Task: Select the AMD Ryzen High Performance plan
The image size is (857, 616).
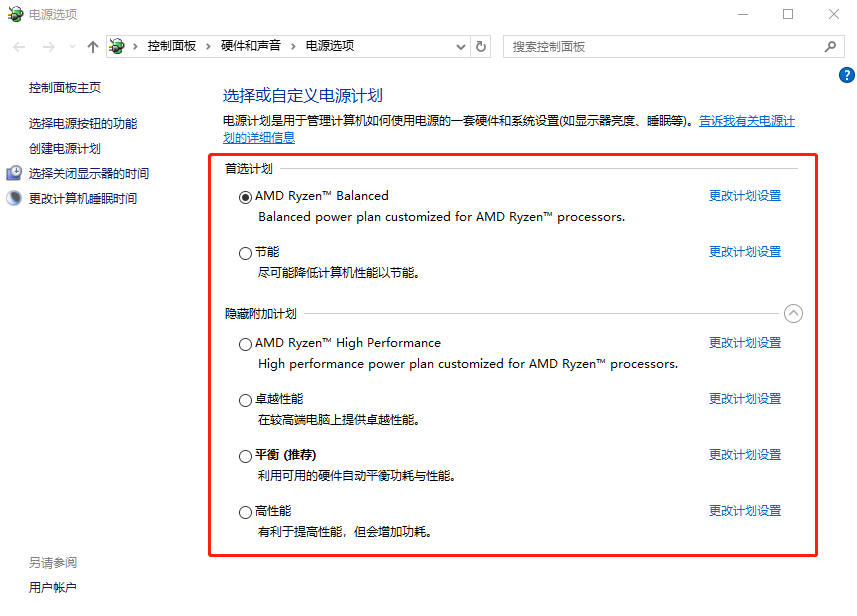Action: [245, 344]
